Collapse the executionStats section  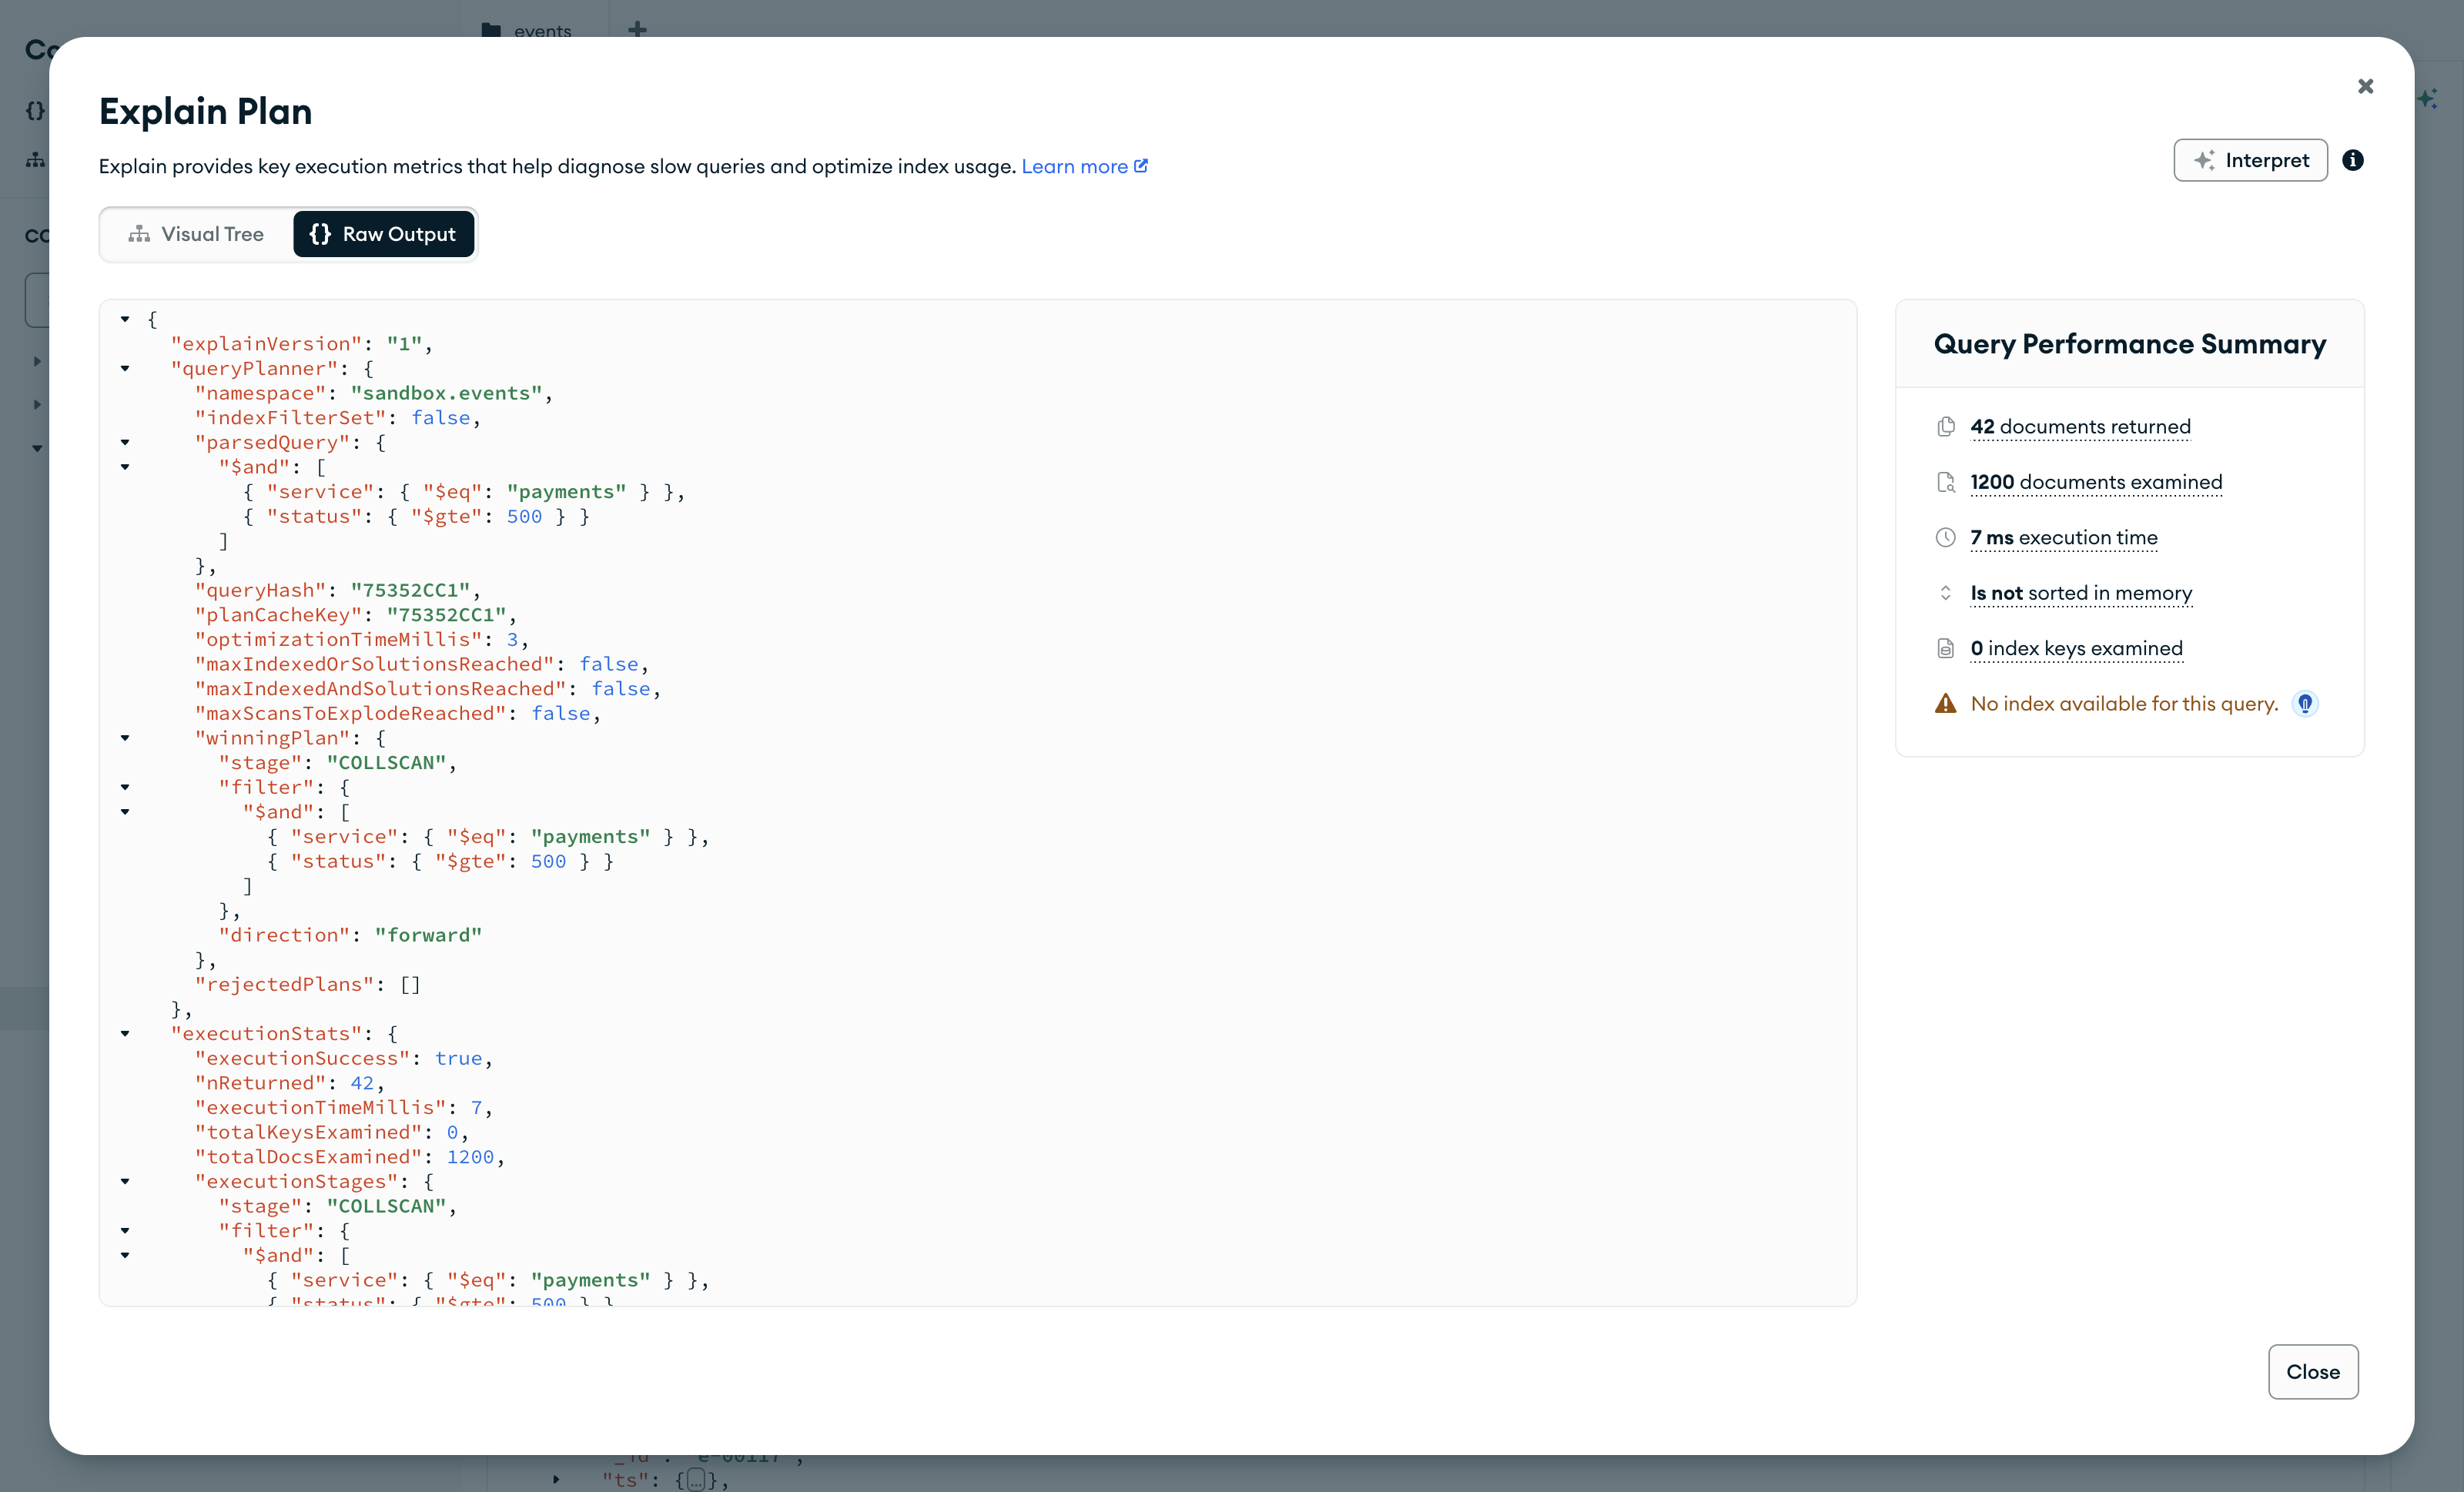[x=125, y=1034]
